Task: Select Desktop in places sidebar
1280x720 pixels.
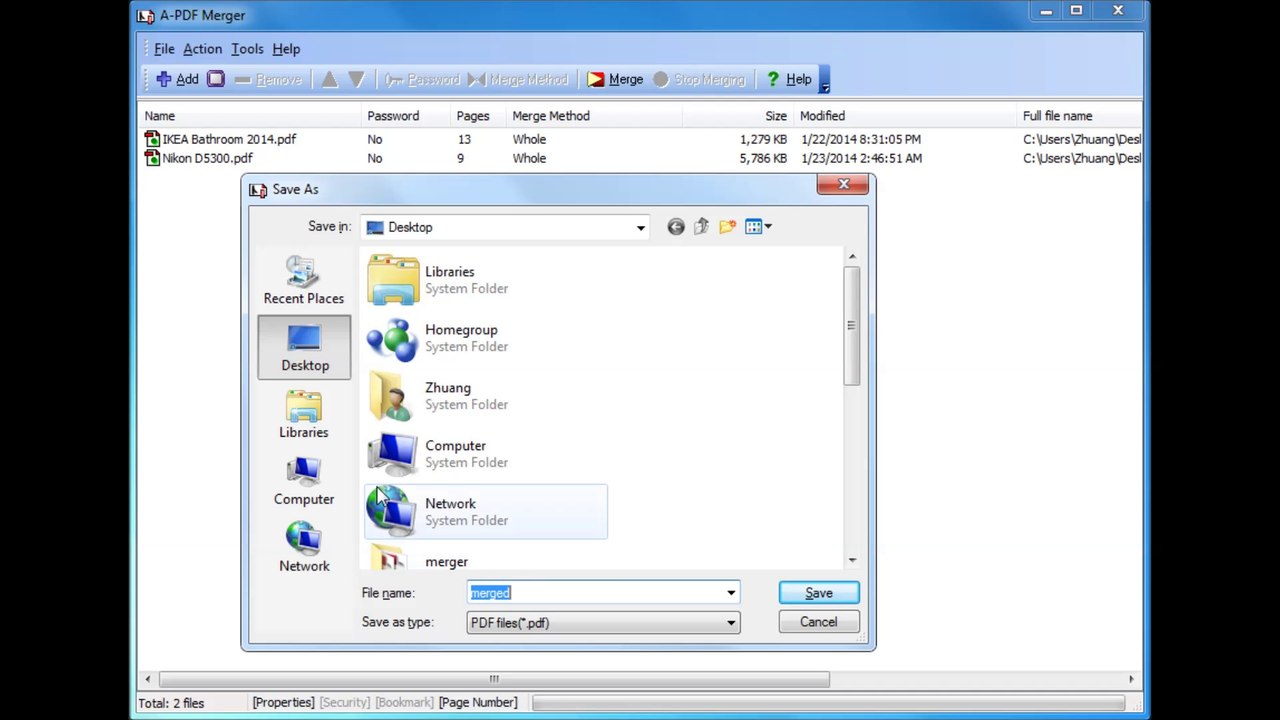Action: coord(304,347)
